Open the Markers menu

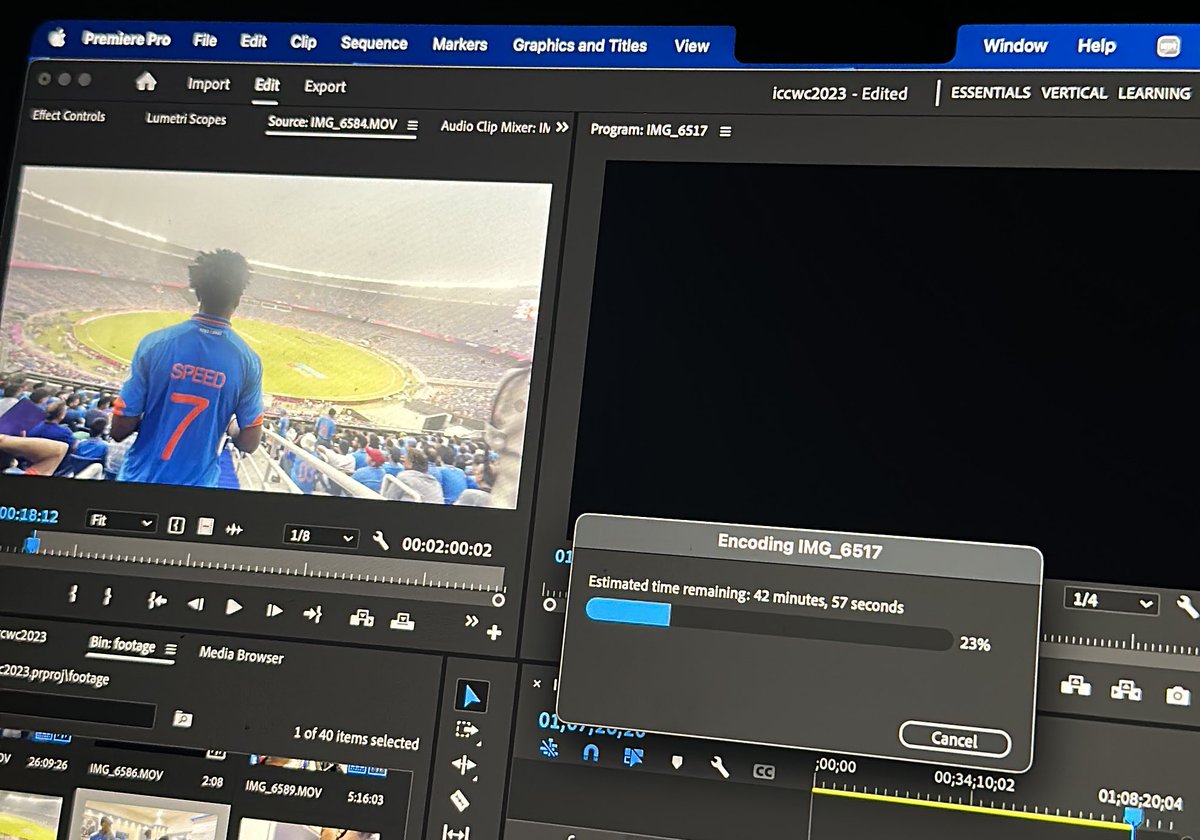460,44
